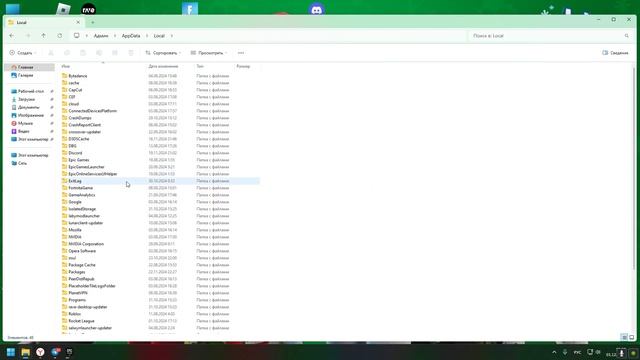640x360 pixels.
Task: Open the Просмотреть dropdown
Action: (x=209, y=53)
